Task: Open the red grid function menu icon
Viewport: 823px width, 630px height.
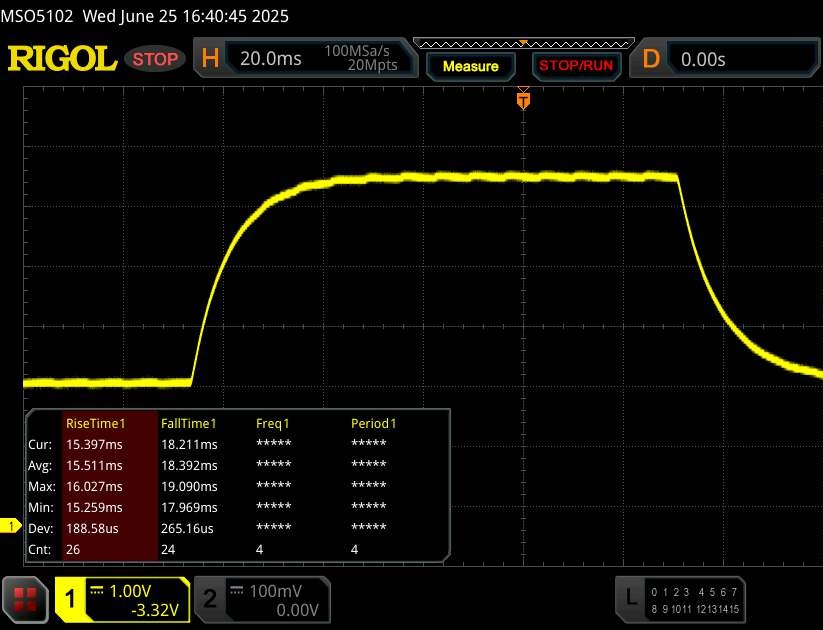Action: tap(25, 600)
